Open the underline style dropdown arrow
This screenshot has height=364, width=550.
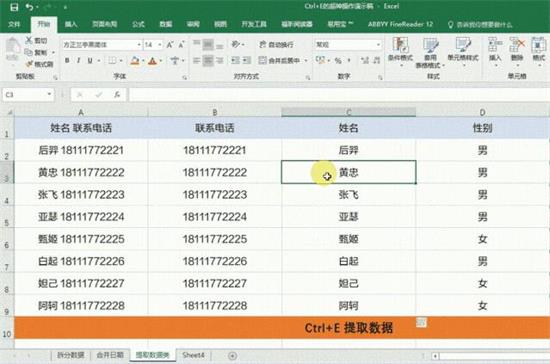99,61
